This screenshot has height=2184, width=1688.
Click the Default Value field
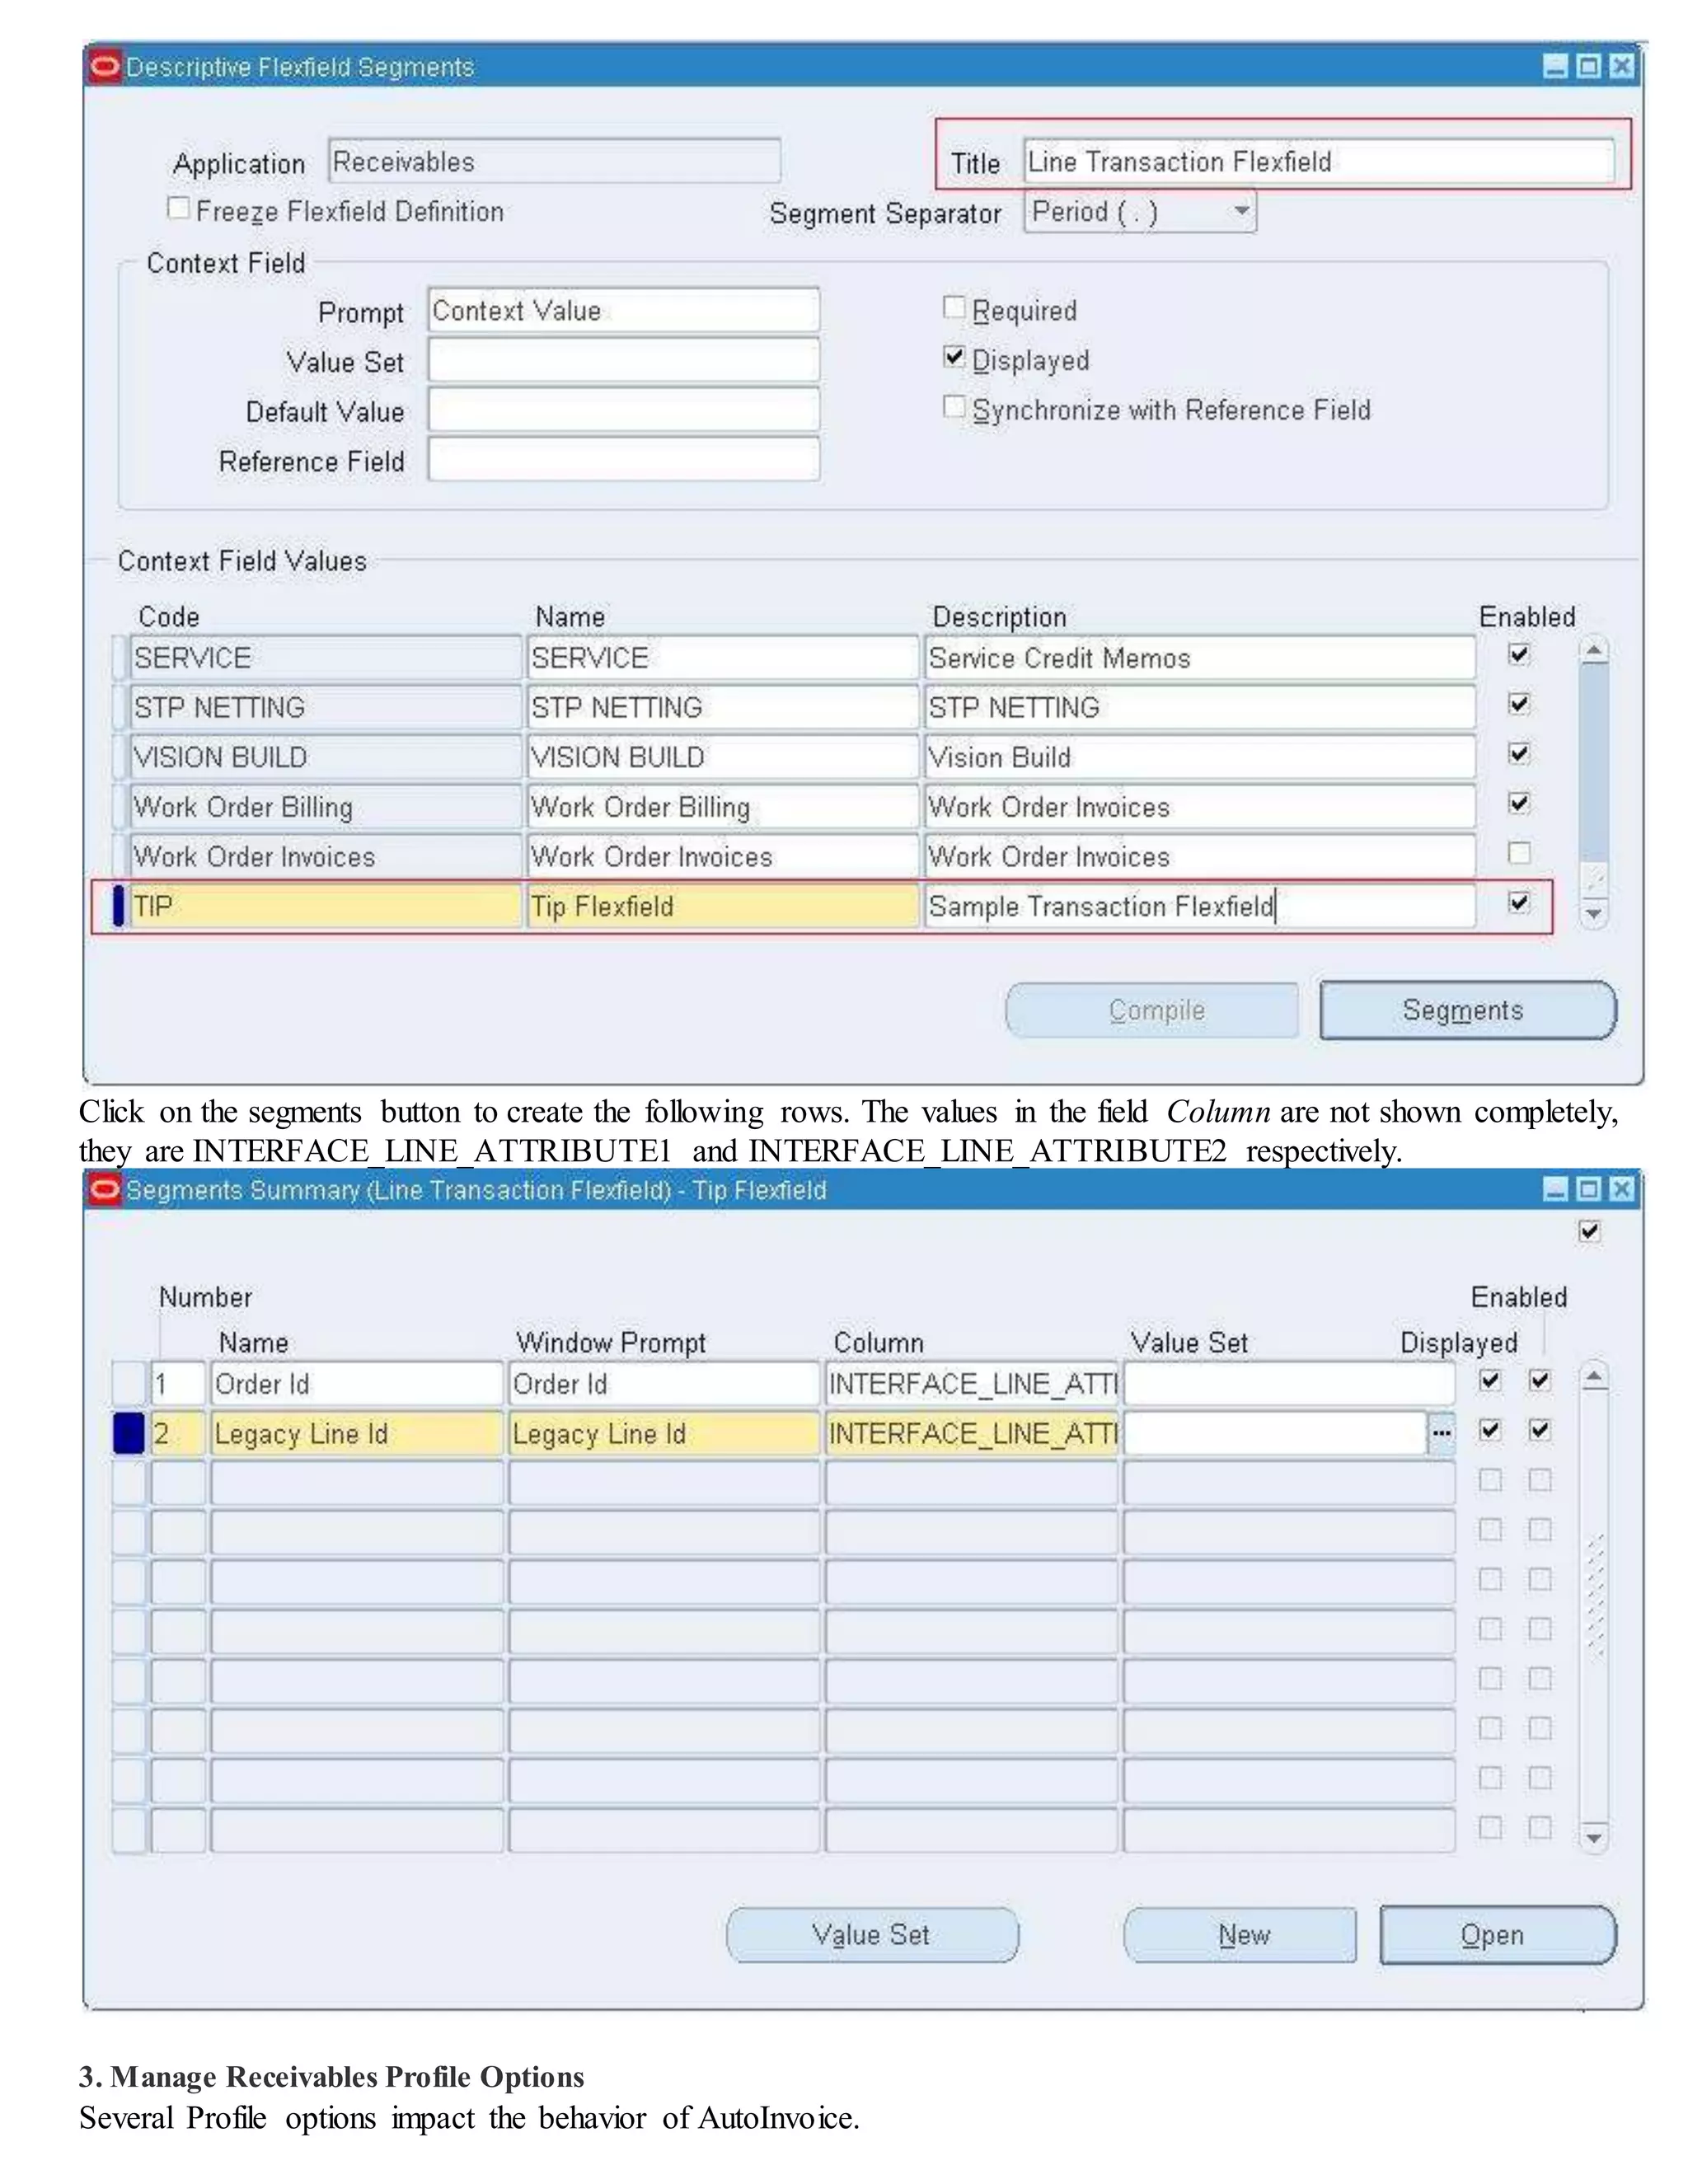point(624,410)
